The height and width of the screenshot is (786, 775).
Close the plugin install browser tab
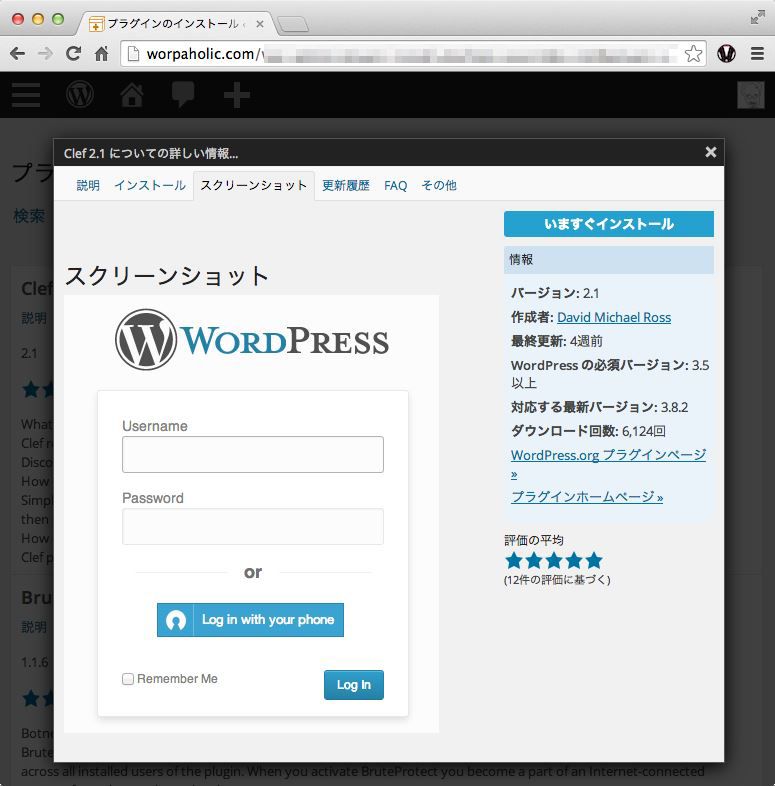tap(260, 24)
